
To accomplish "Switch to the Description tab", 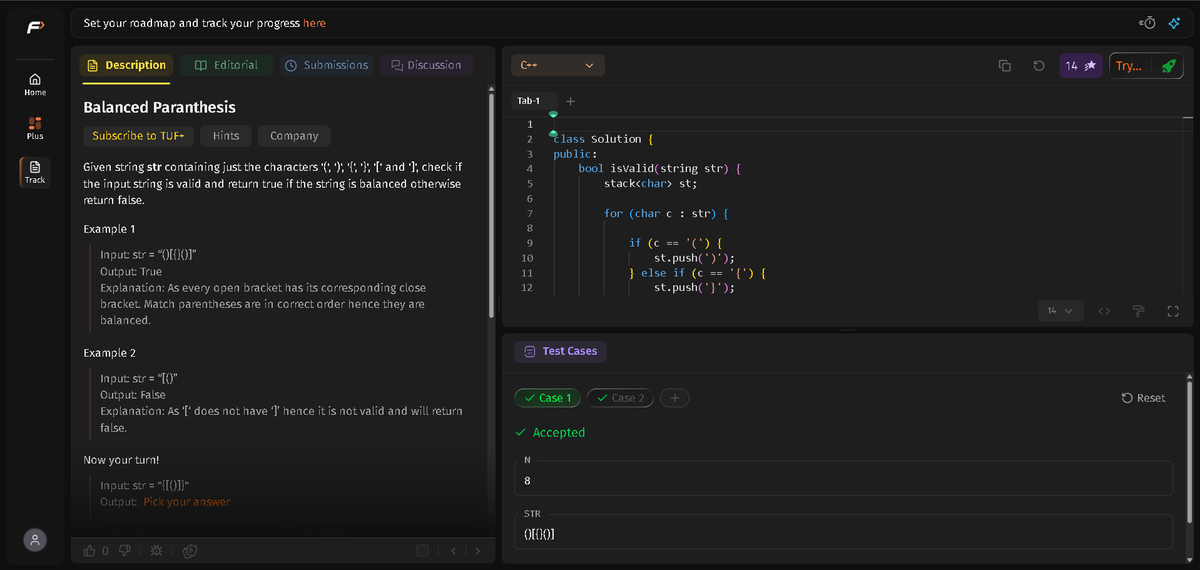I will pyautogui.click(x=127, y=65).
